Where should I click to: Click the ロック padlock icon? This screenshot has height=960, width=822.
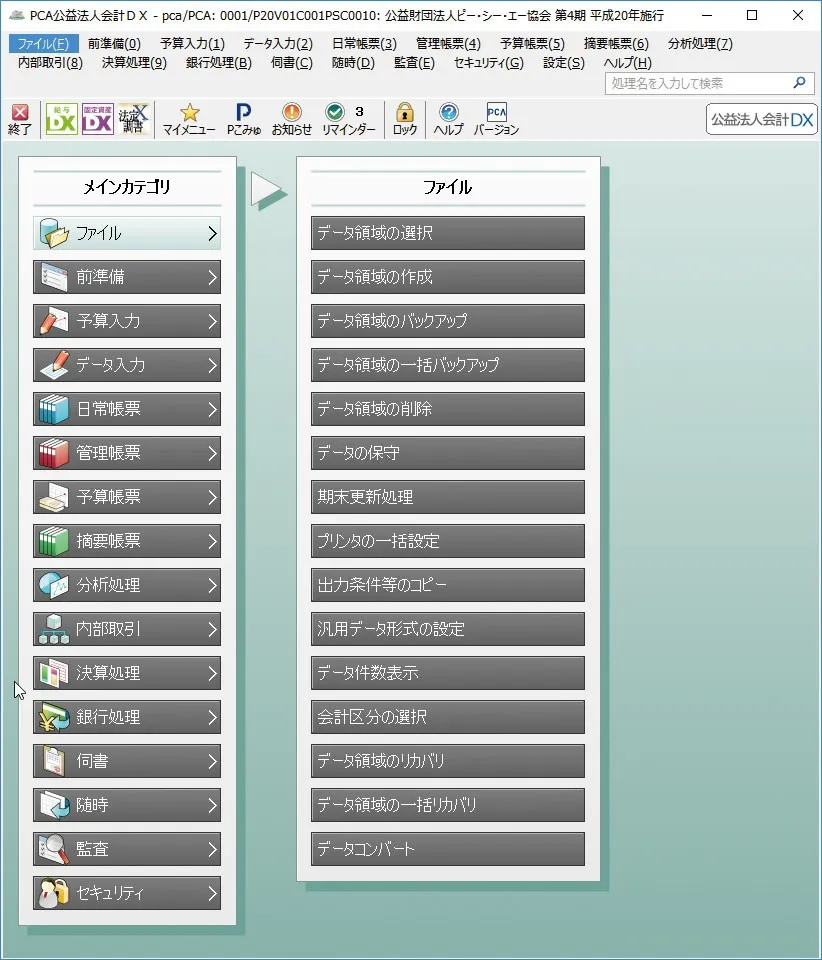pos(405,119)
